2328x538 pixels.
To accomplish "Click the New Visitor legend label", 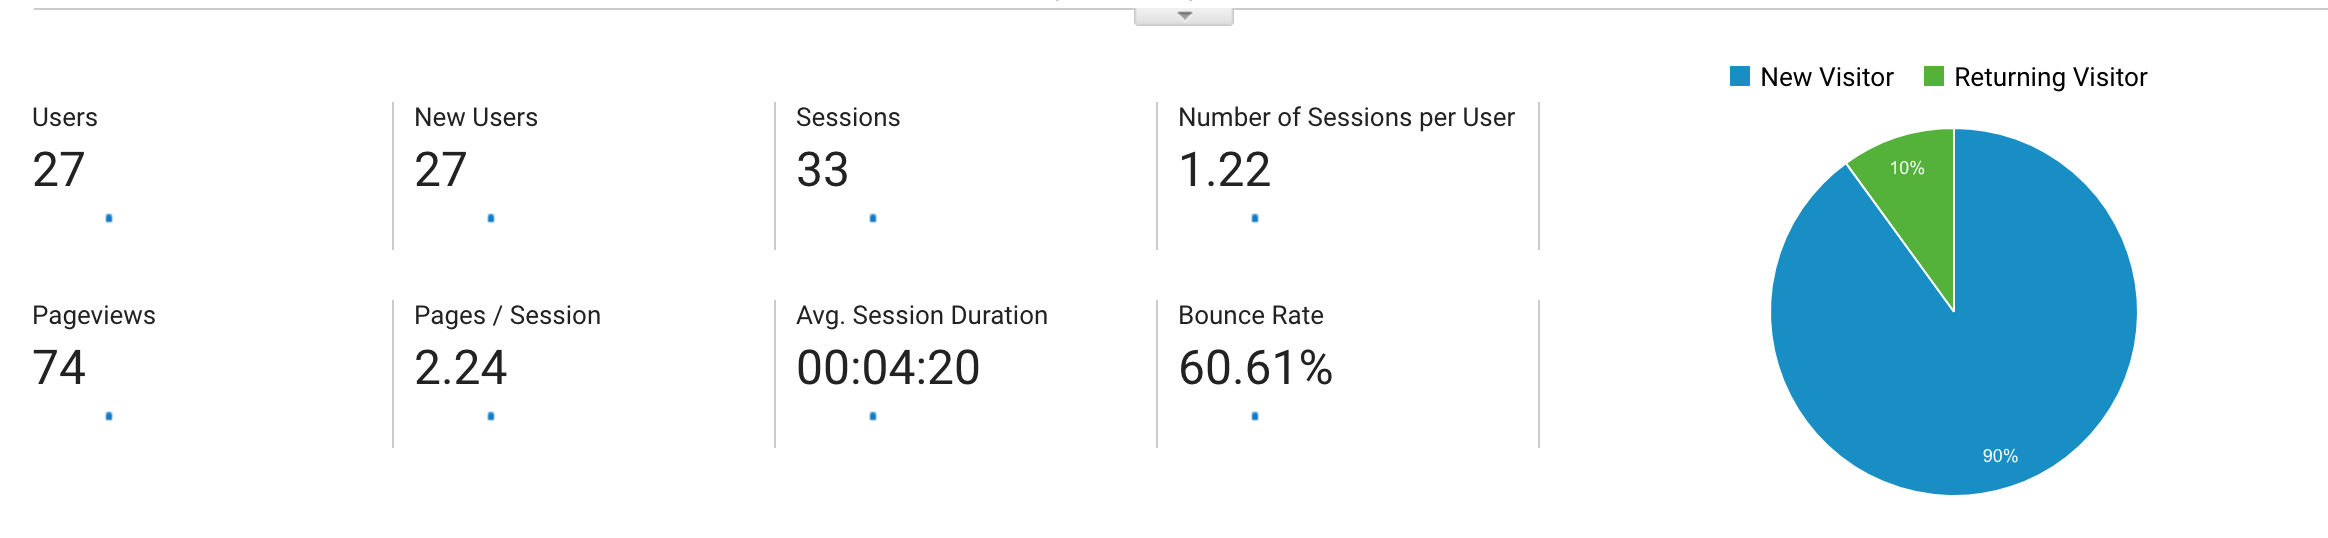I will [x=1827, y=77].
